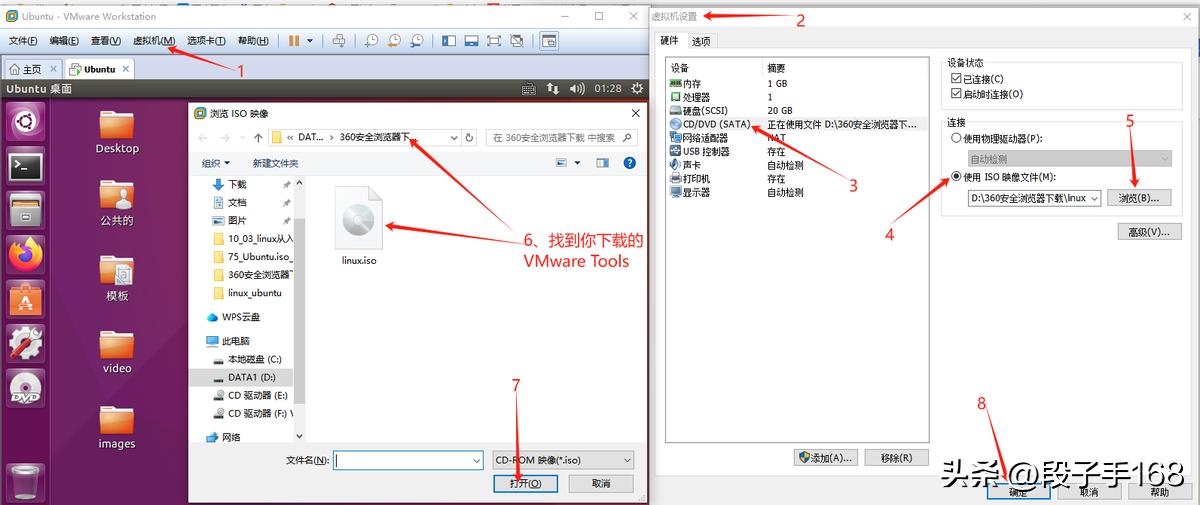Click the Unity mode toolbar icon
The width and height of the screenshot is (1200, 505).
(517, 41)
